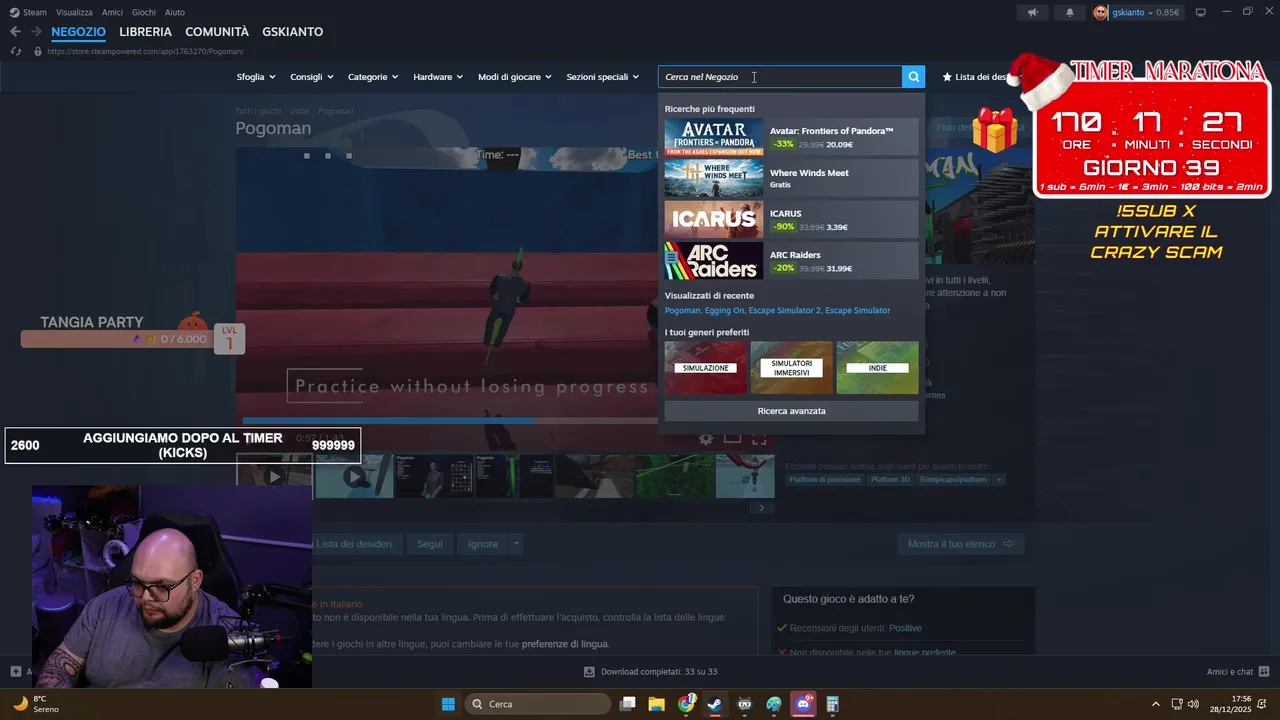1280x720 pixels.
Task: Open Chrome from the taskbar
Action: [x=686, y=704]
